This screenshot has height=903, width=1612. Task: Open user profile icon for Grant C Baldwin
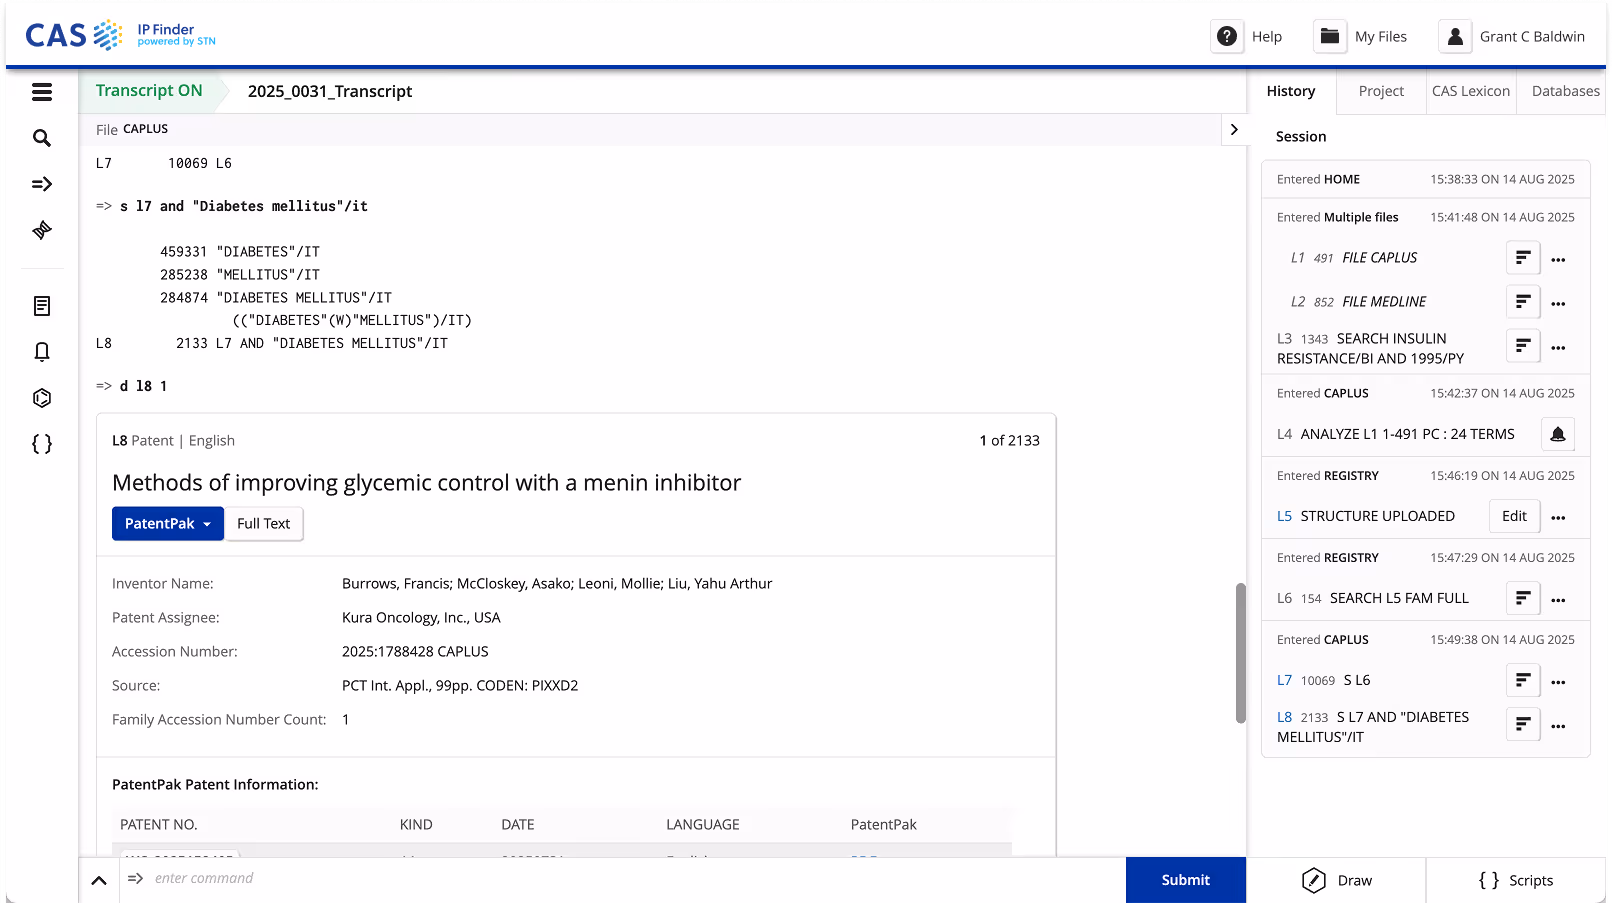coord(1455,36)
